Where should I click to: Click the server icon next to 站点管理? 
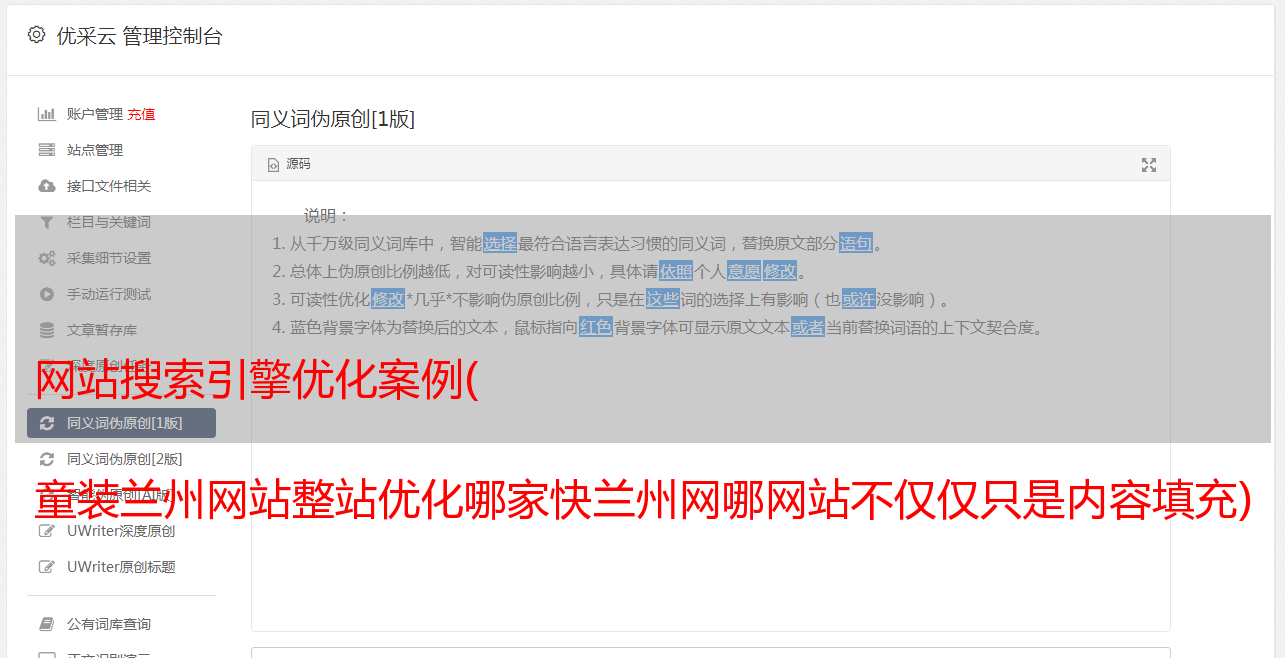point(46,150)
